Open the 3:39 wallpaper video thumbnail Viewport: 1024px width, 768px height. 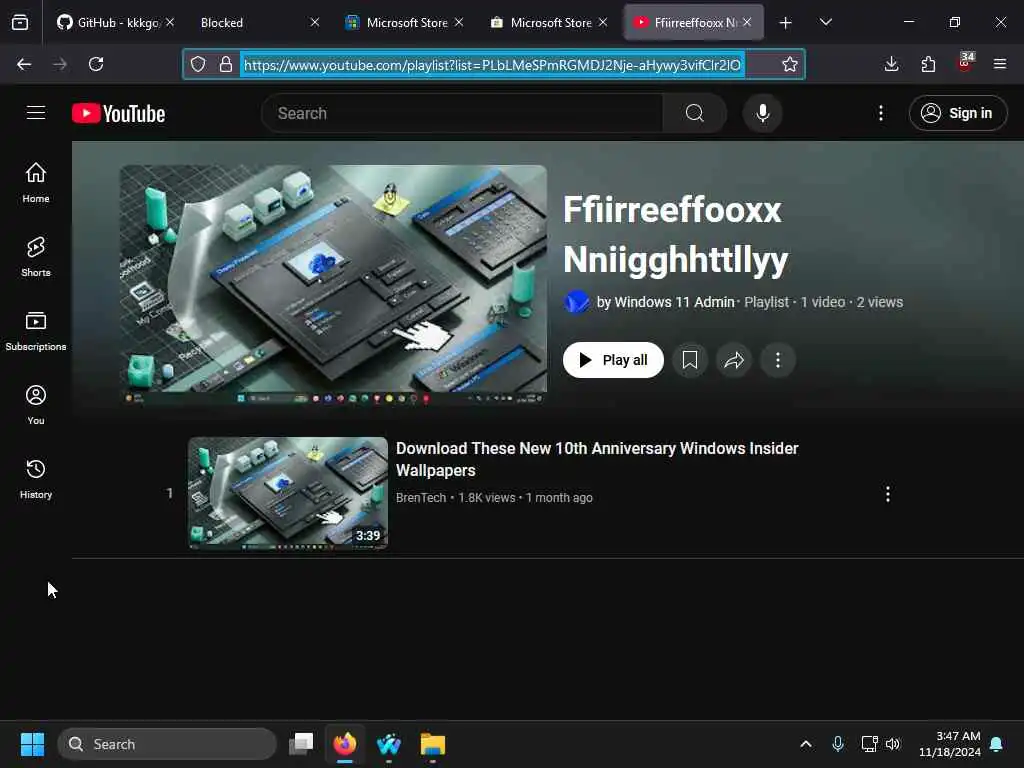[288, 493]
